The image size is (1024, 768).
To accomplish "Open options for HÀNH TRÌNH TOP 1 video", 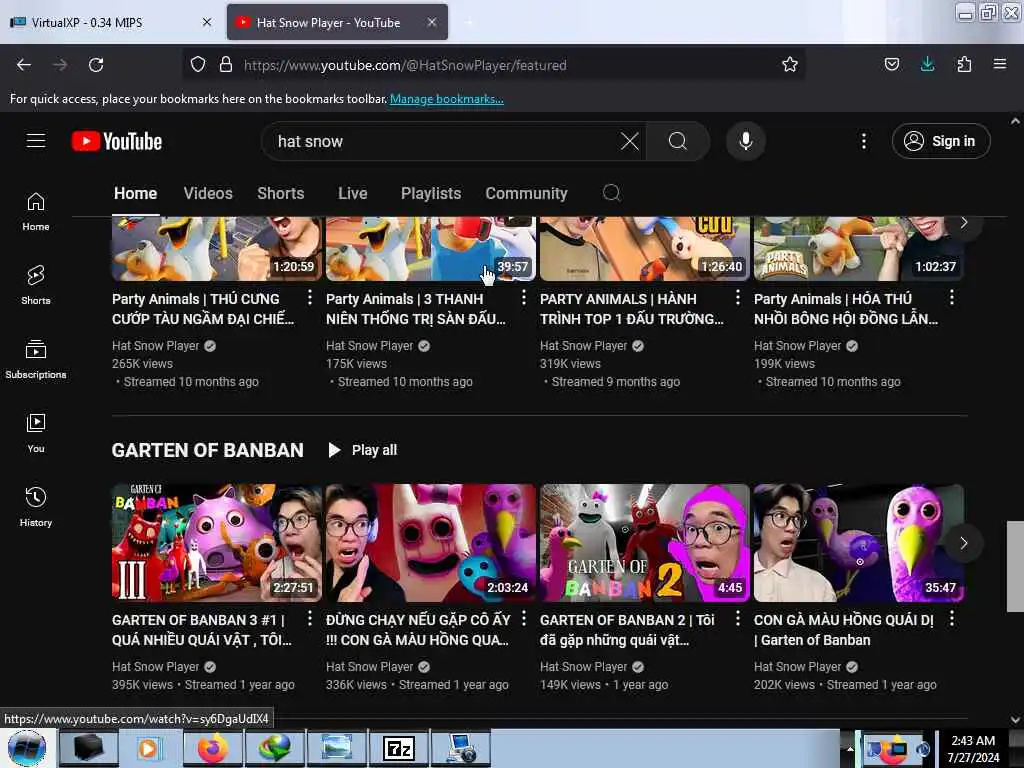I will 738,298.
